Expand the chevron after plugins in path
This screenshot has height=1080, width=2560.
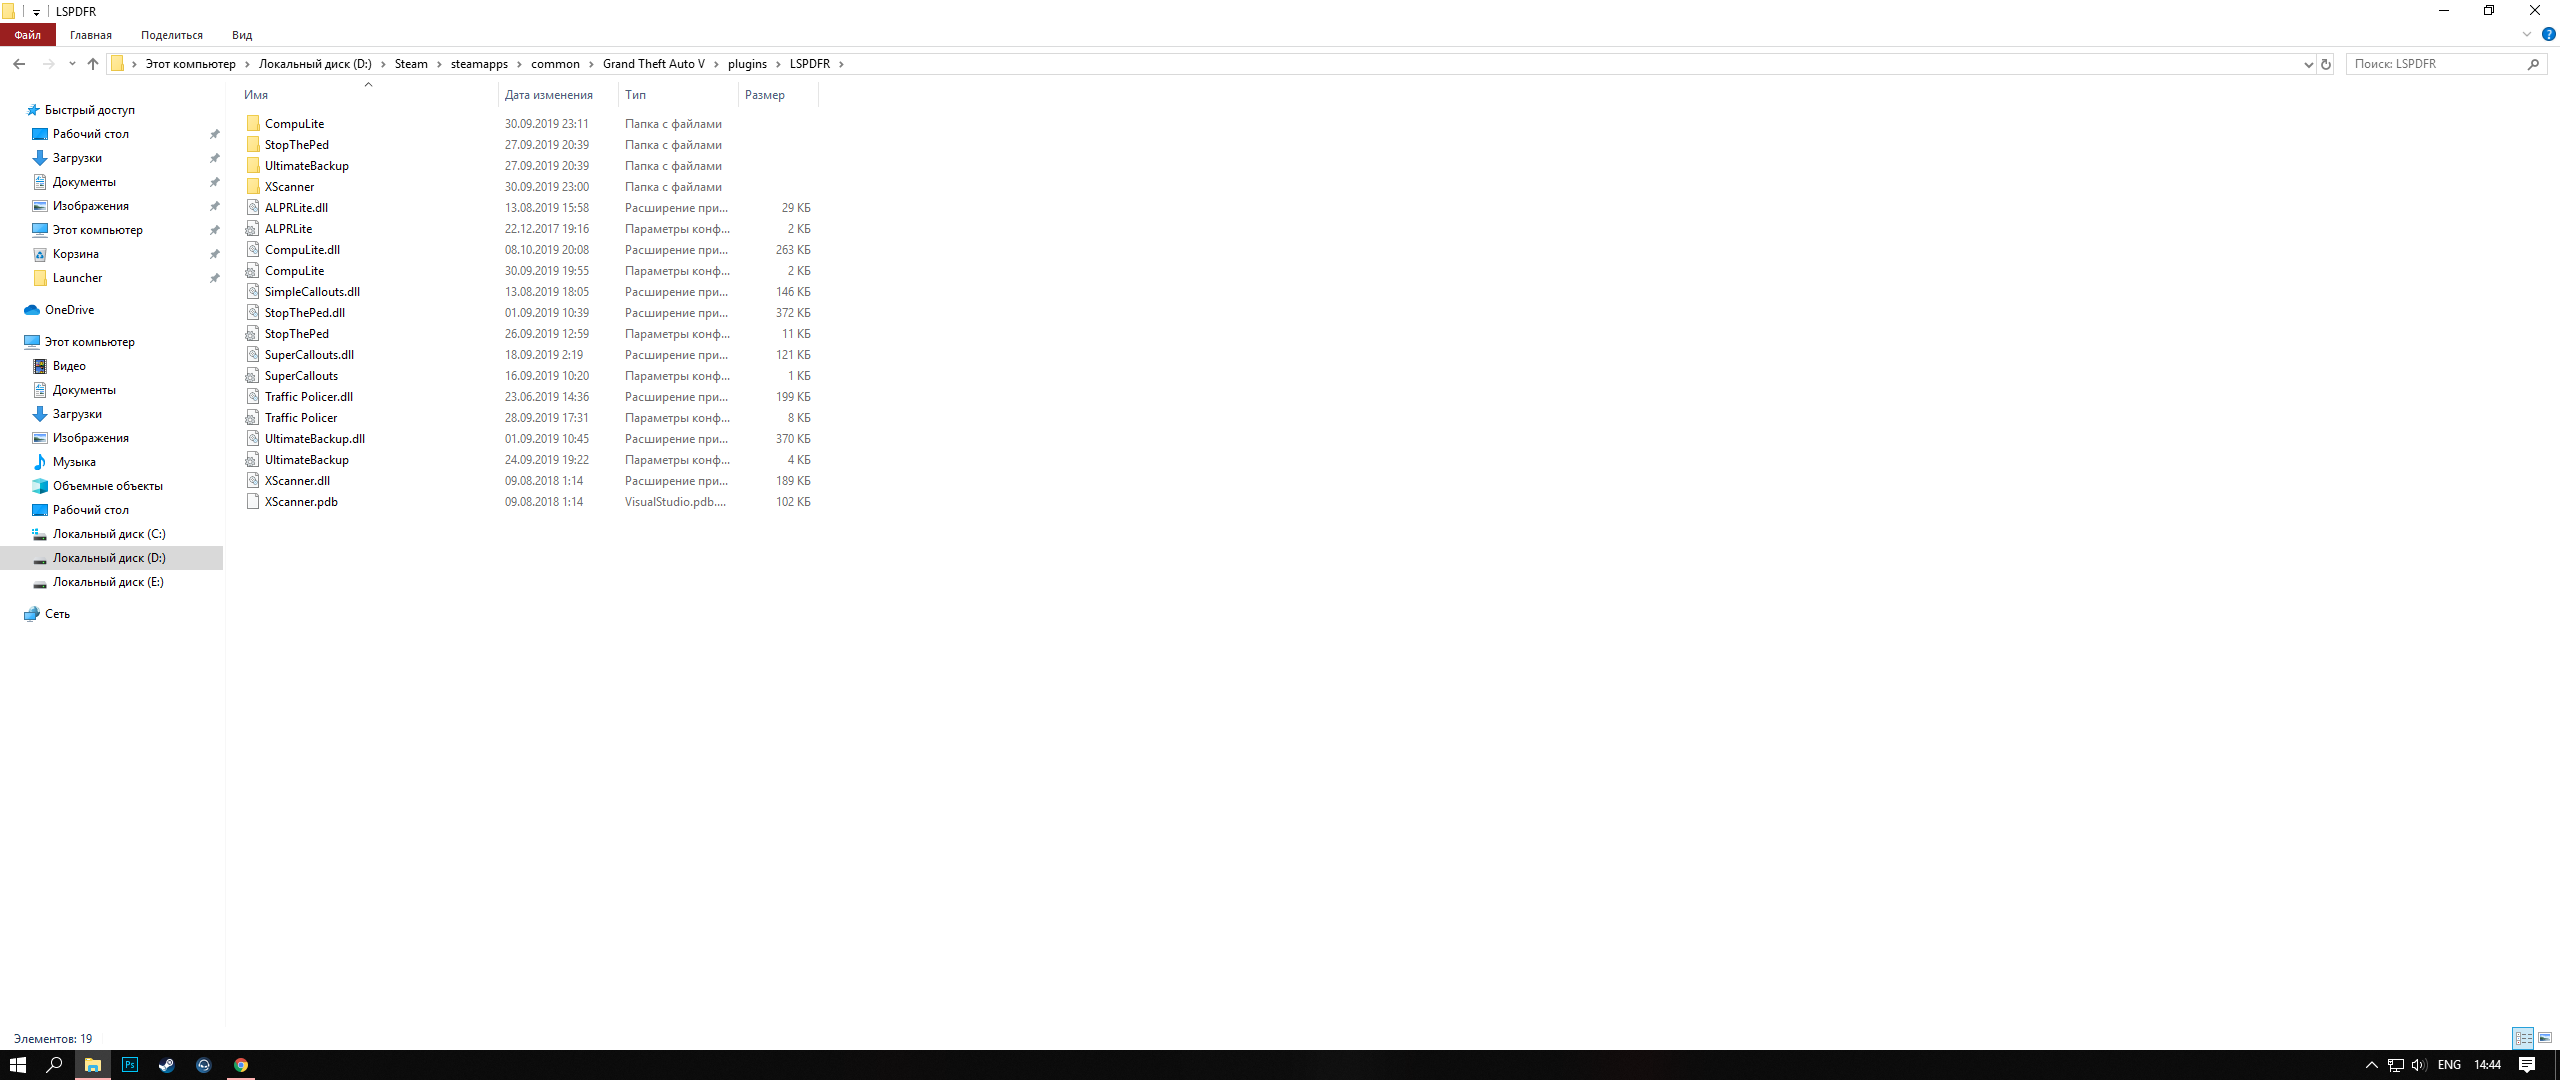[x=778, y=64]
